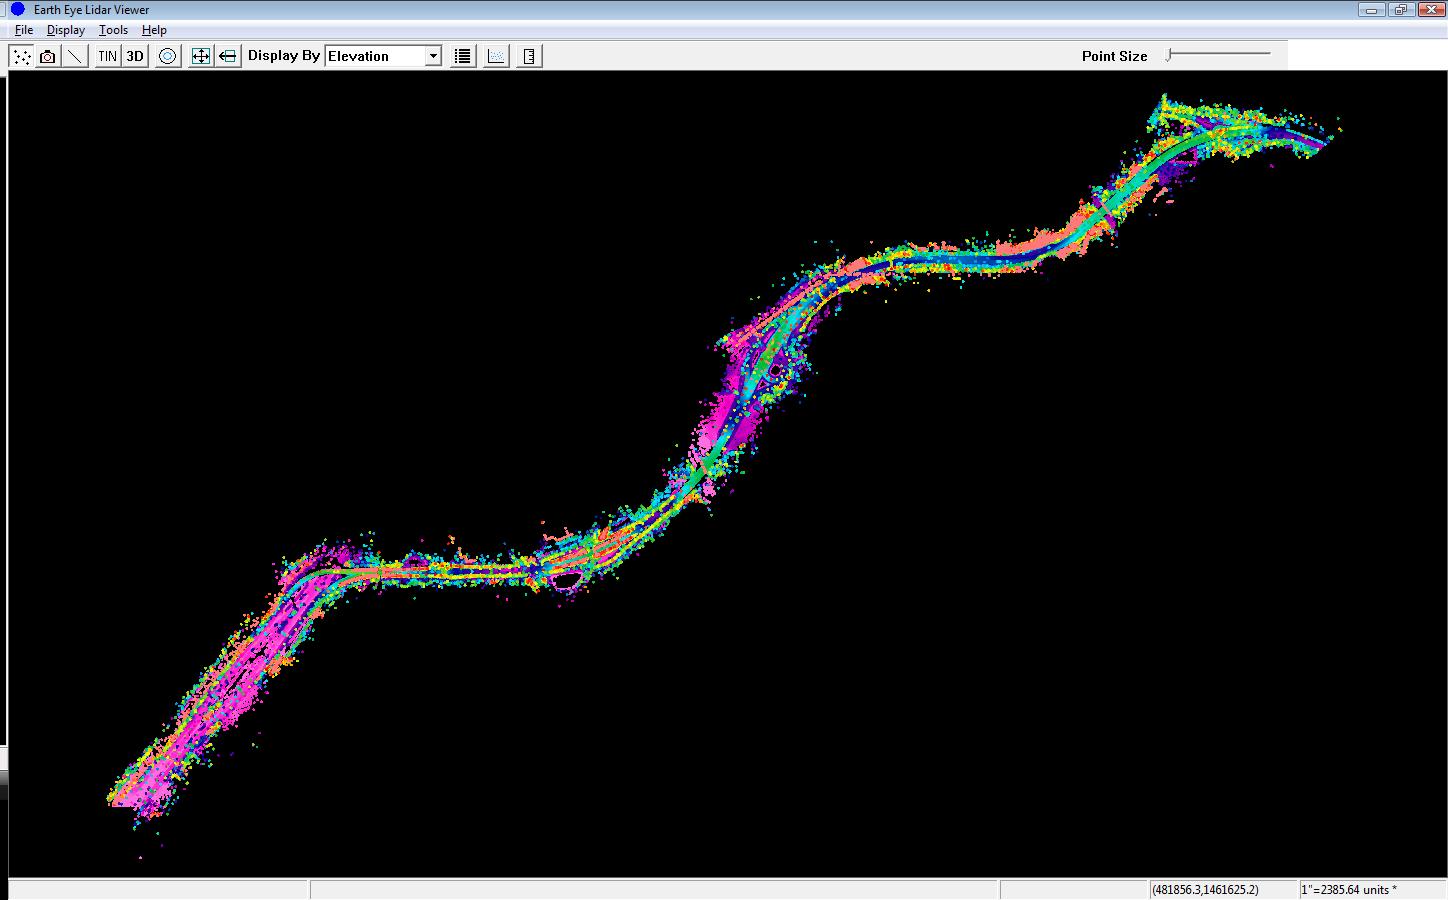Restore down the Earth Eye window
The height and width of the screenshot is (900, 1448).
(1400, 10)
